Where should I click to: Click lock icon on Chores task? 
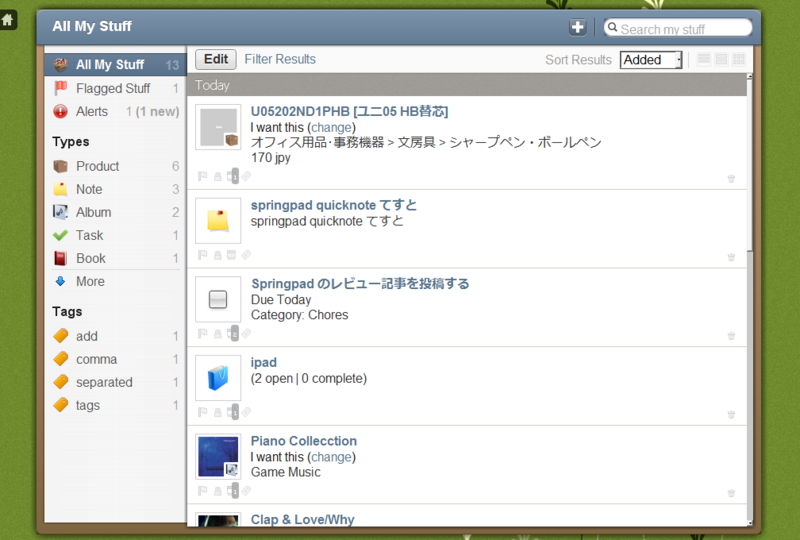tap(217, 334)
